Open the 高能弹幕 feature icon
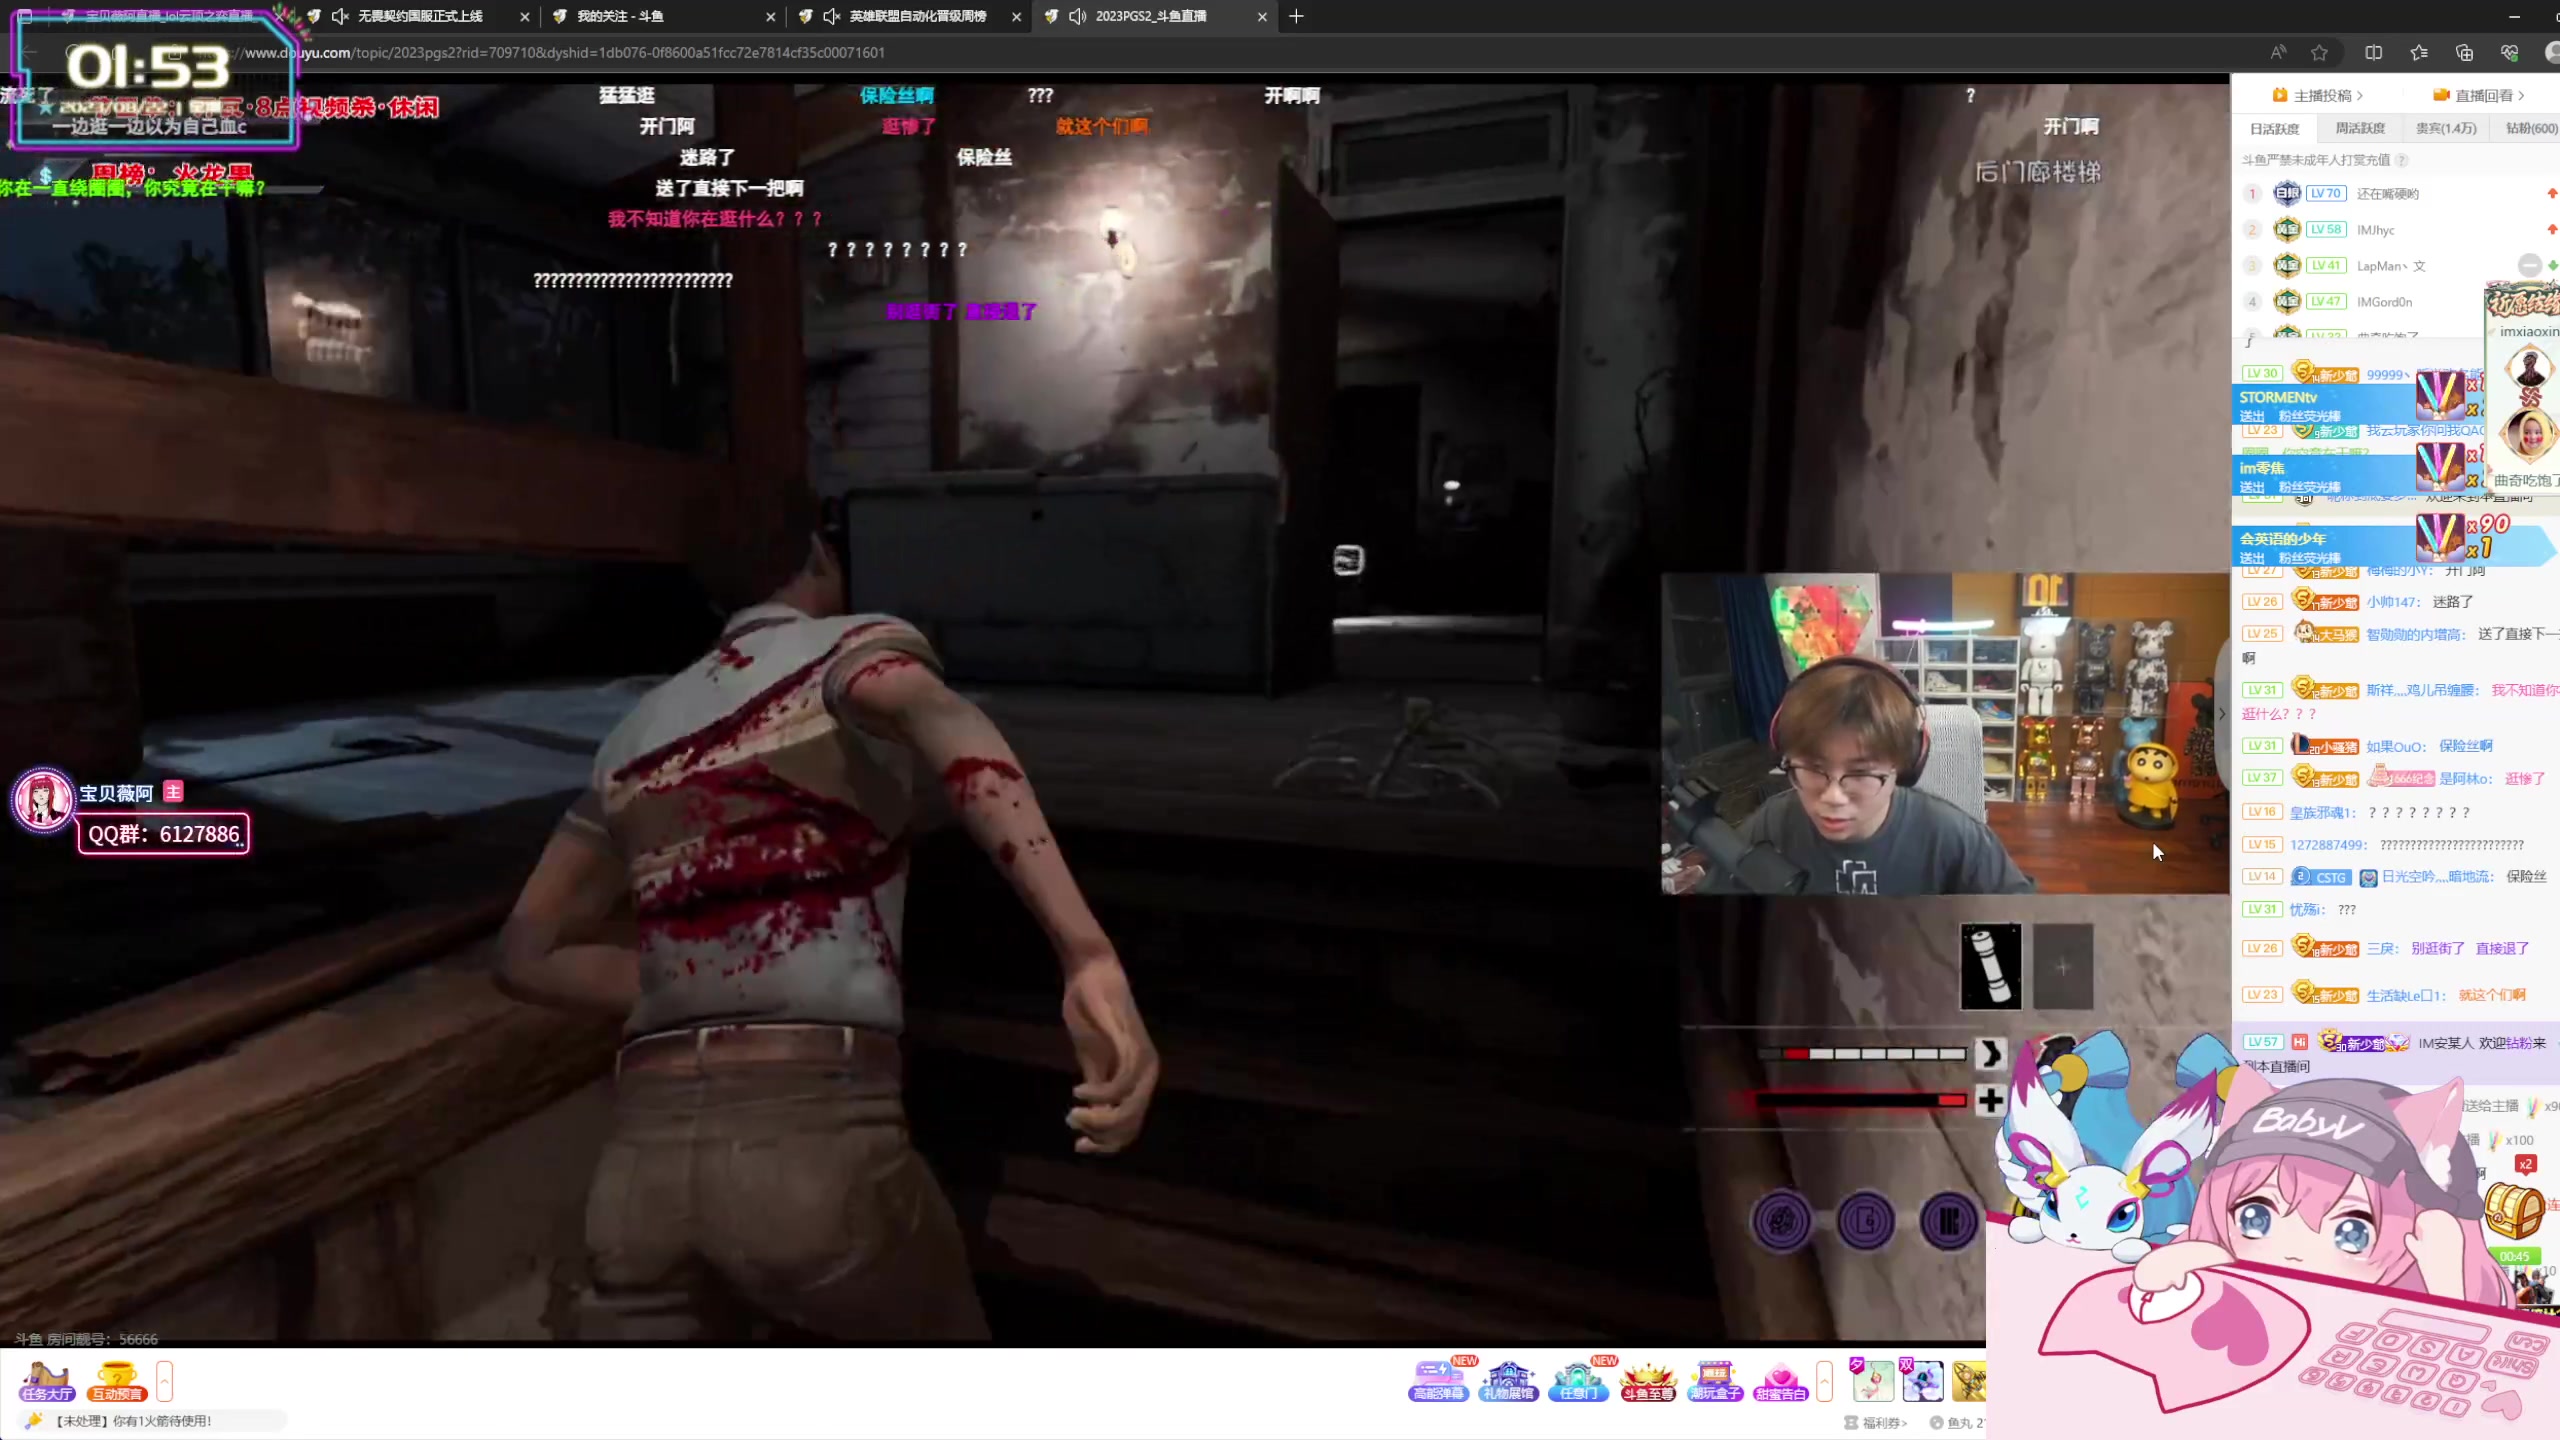The height and width of the screenshot is (1440, 2560). (1437, 1381)
